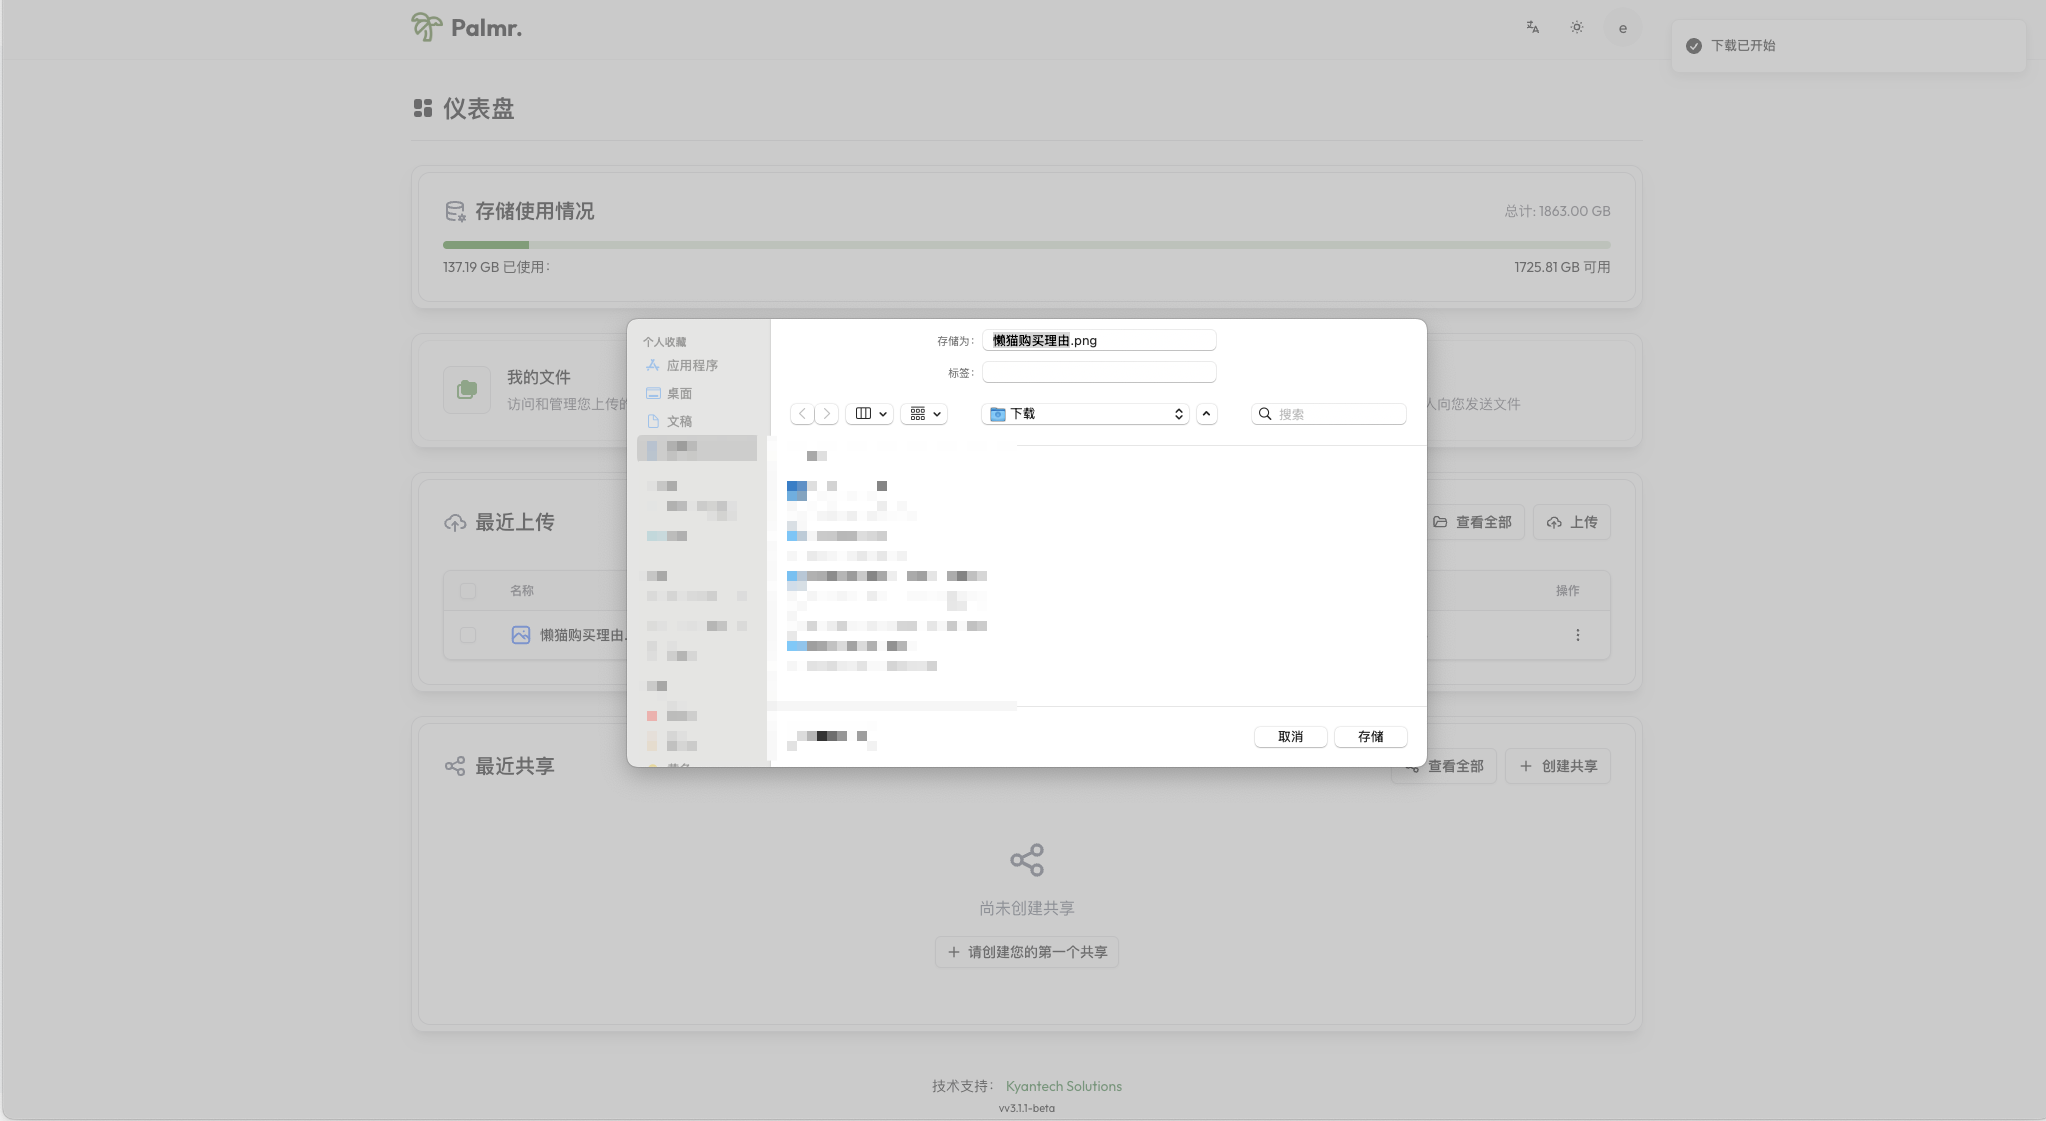
Task: Open the three-dot actions menu for file
Action: pos(1578,635)
